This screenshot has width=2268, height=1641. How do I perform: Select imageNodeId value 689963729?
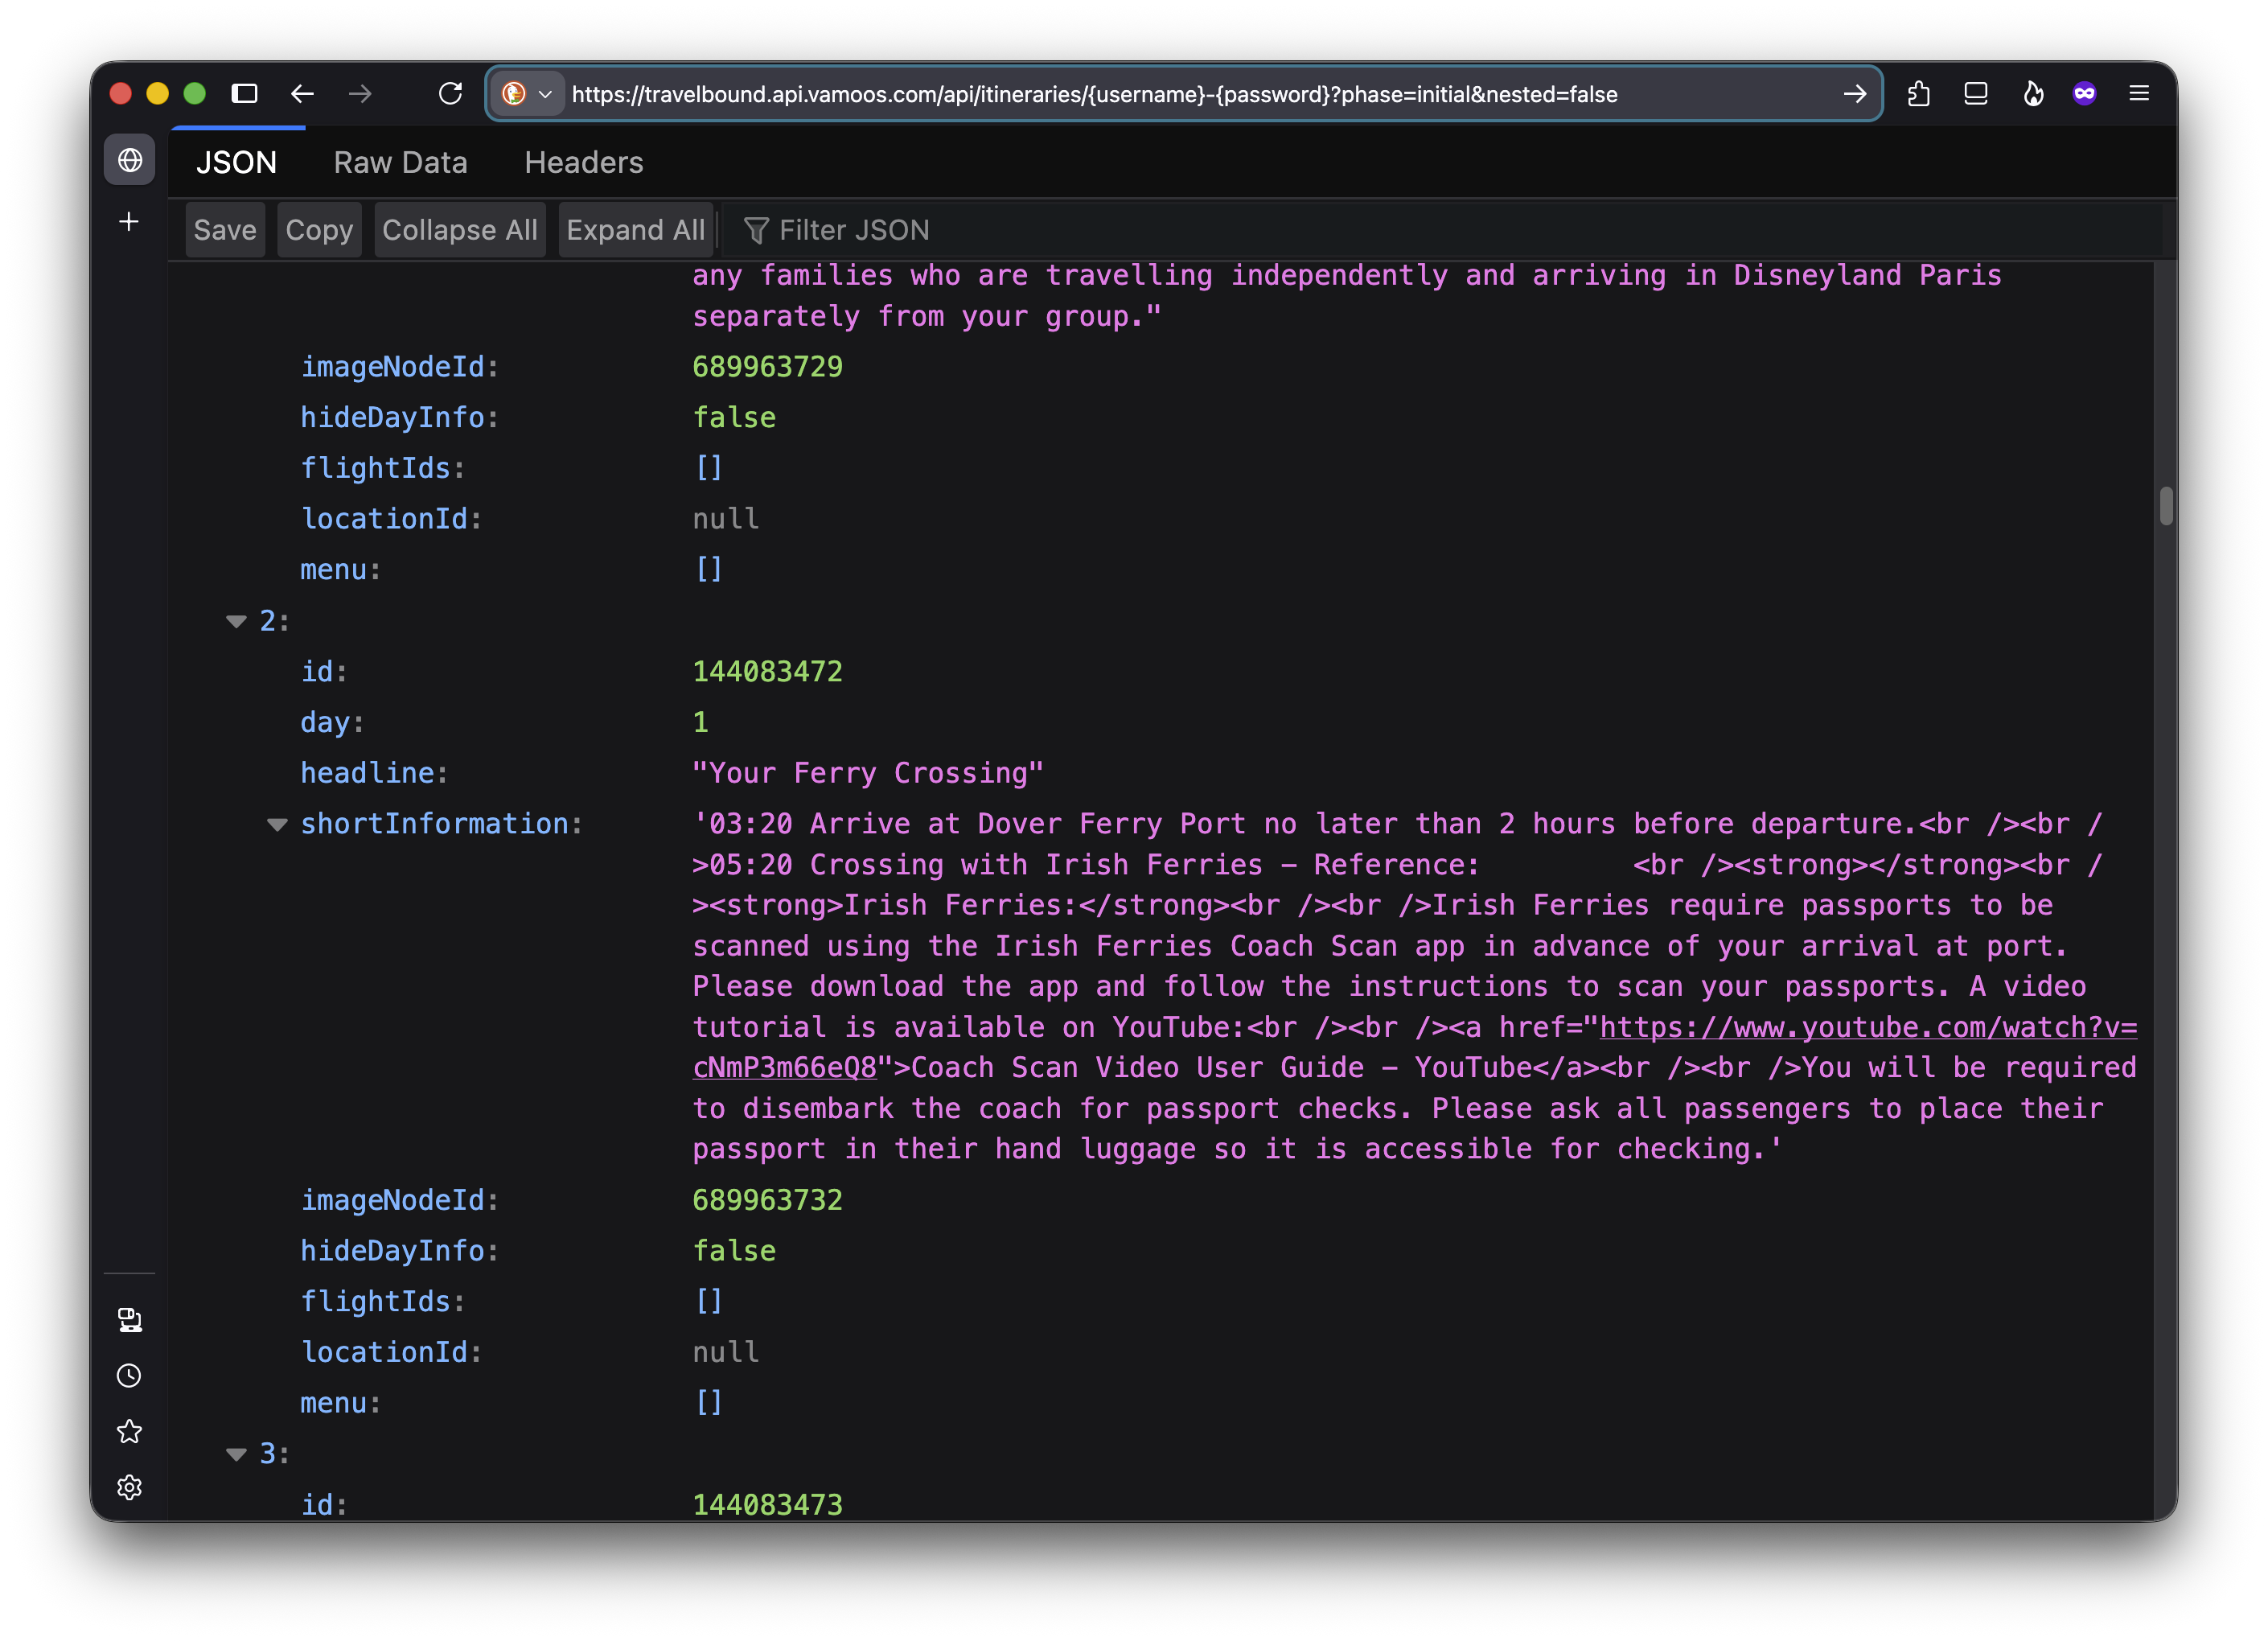(767, 367)
